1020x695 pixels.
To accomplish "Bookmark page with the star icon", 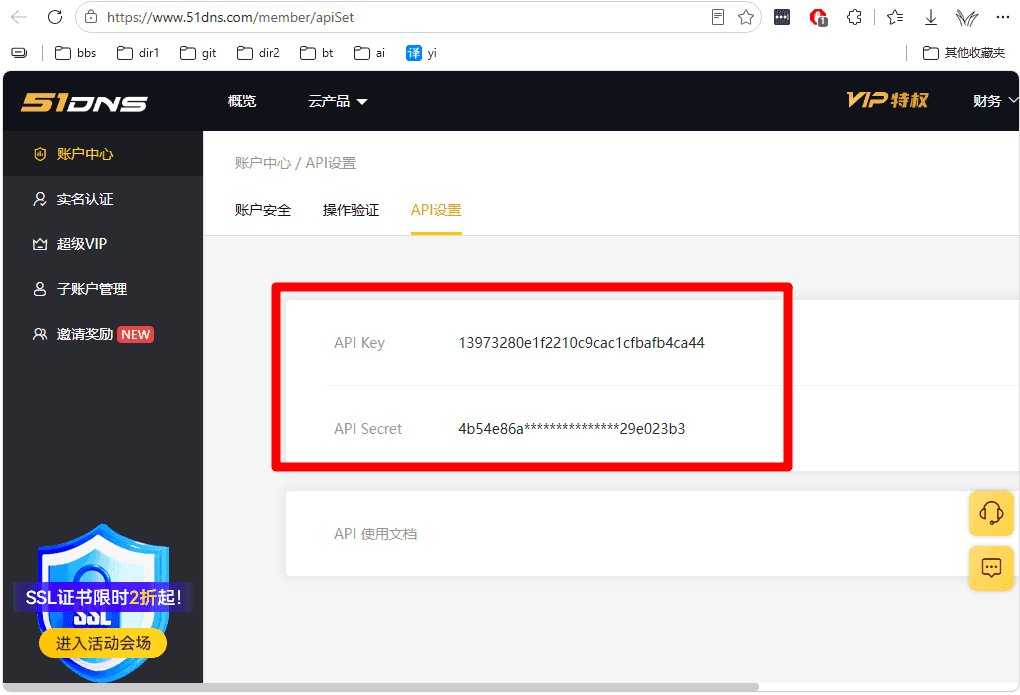I will pos(746,17).
